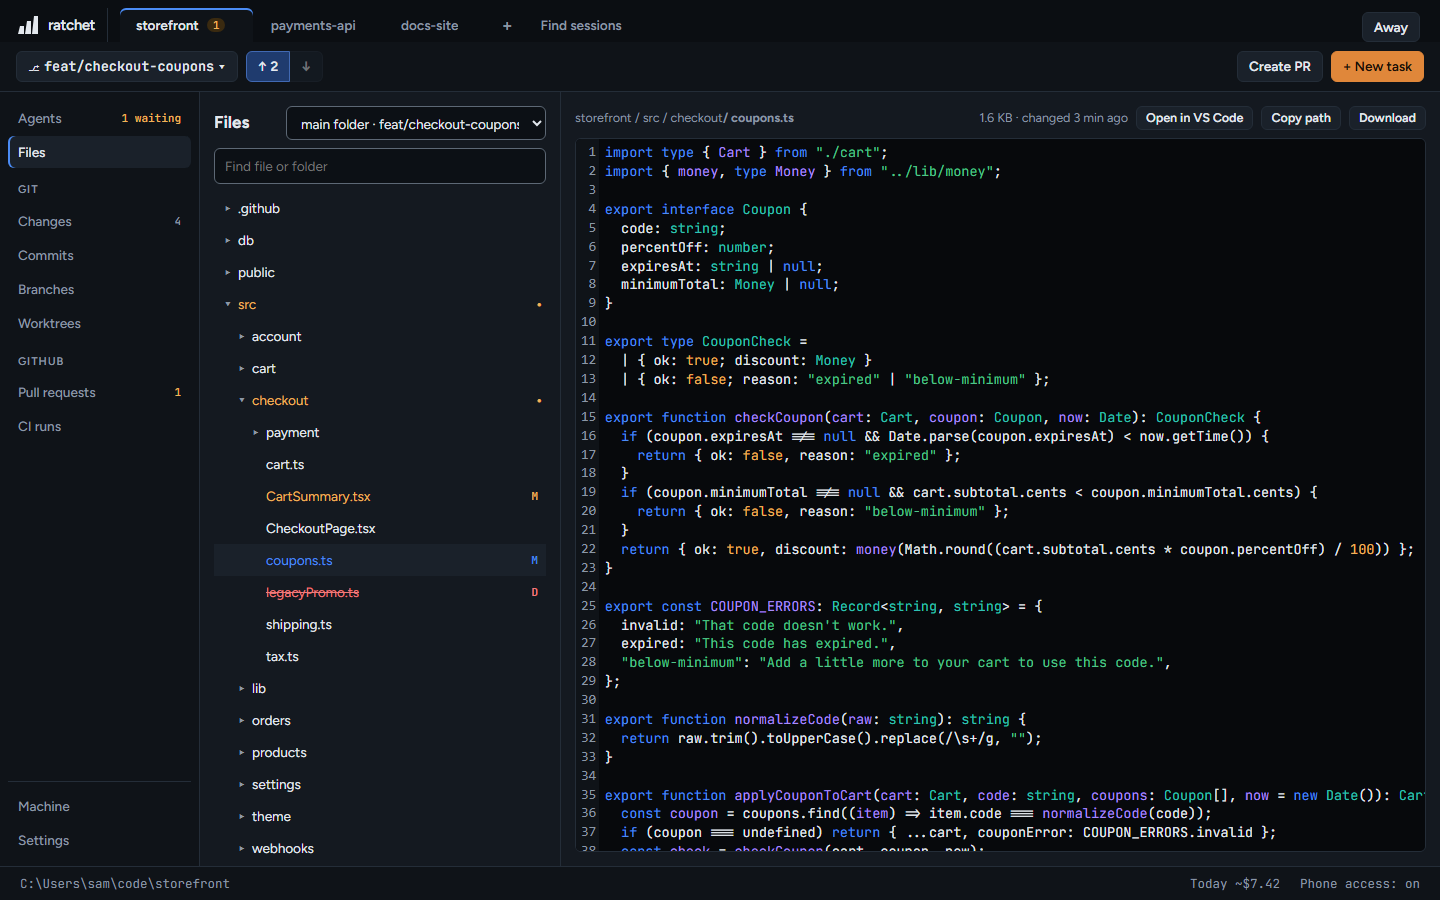1440x900 pixels.
Task: Switch to the payments-api tab
Action: coord(313,26)
